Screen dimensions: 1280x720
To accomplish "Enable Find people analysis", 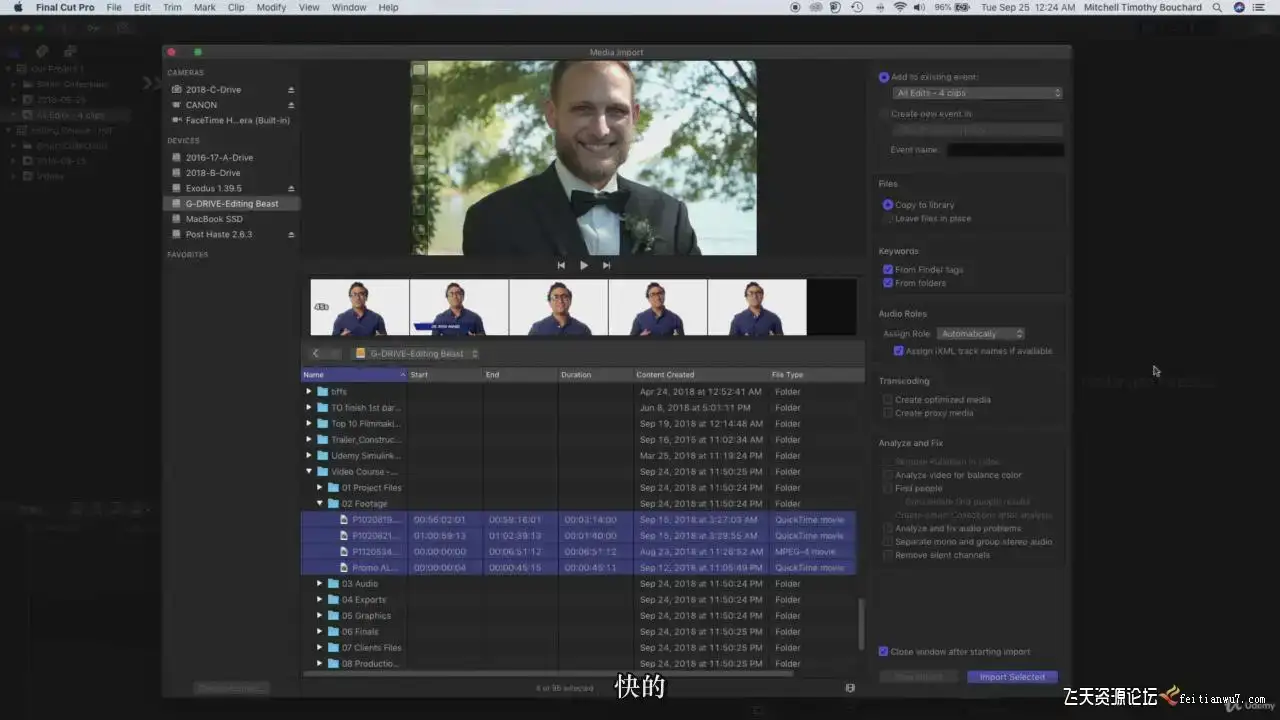I will click(887, 489).
